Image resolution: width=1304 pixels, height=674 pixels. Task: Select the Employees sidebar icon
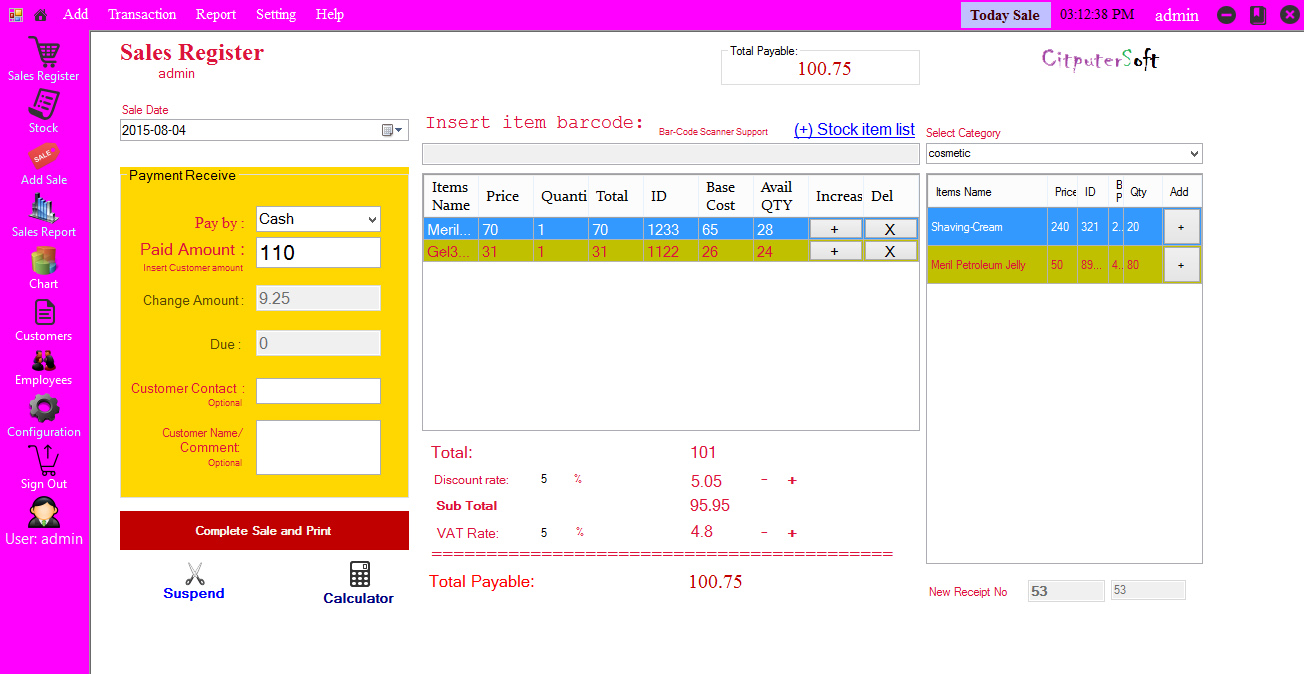click(43, 361)
